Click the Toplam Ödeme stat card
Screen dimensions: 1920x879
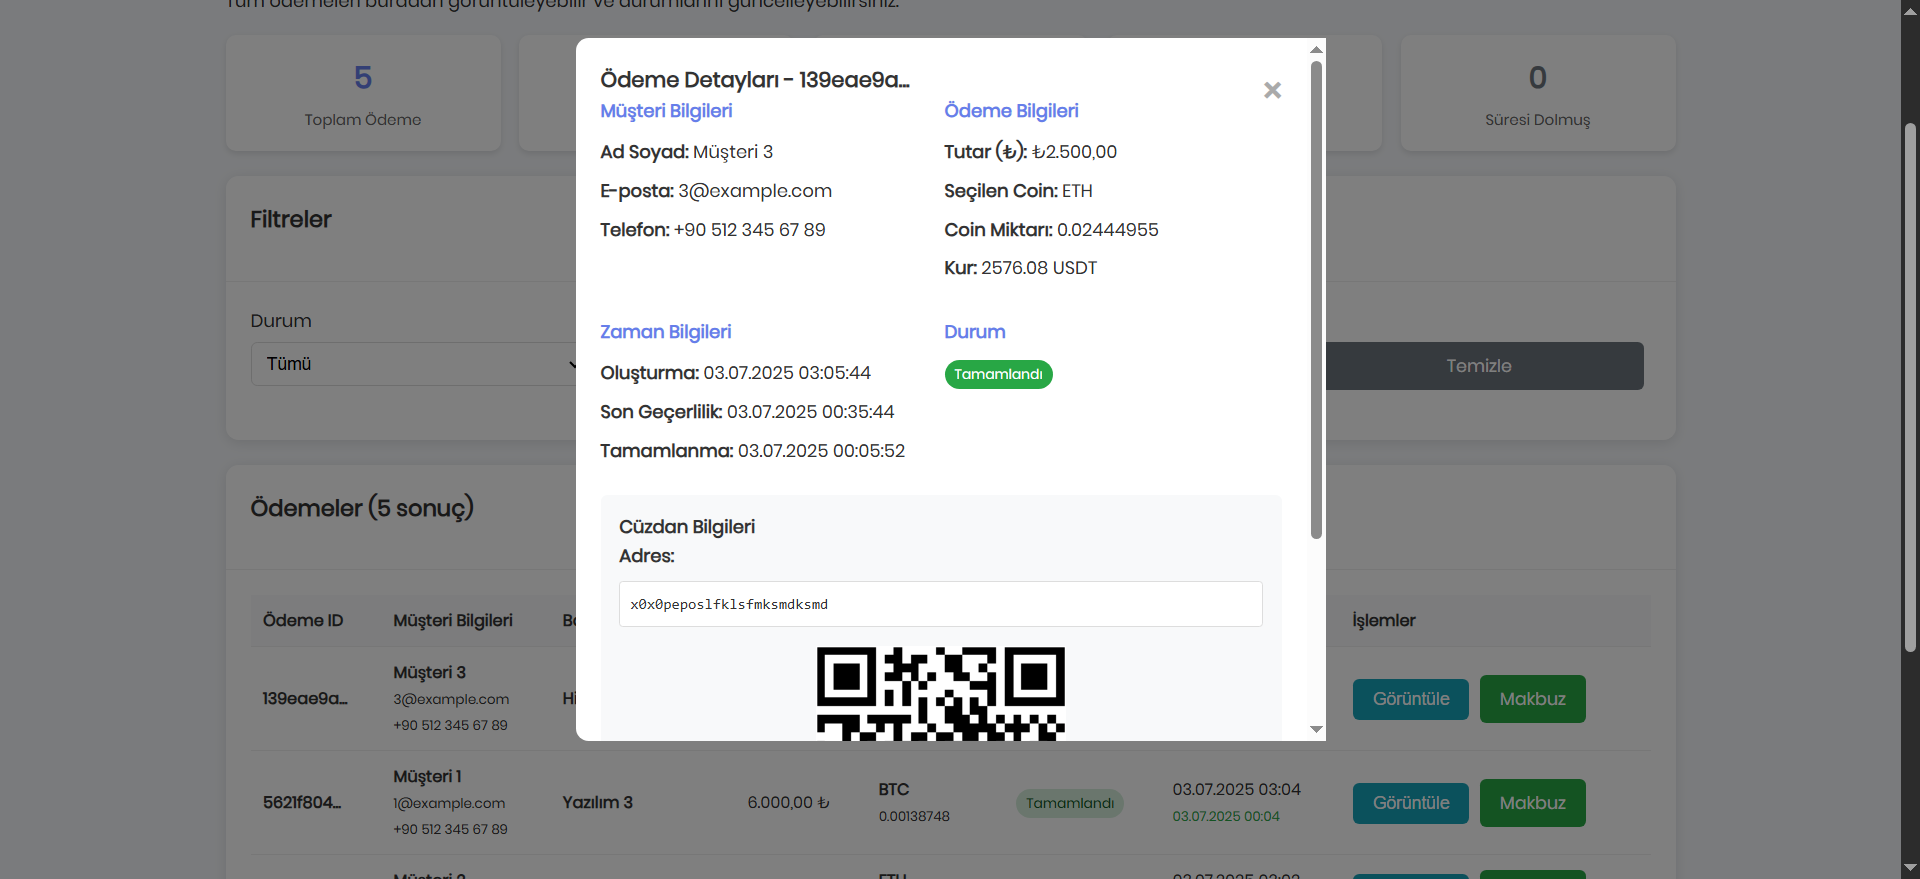pyautogui.click(x=363, y=93)
